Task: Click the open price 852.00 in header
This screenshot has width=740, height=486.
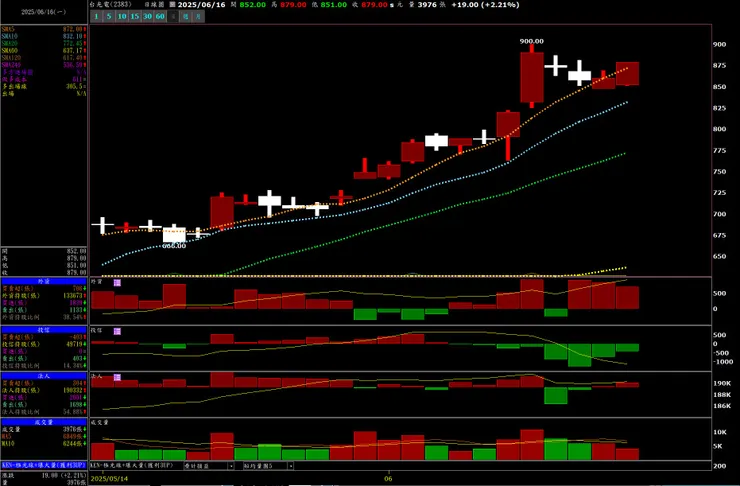Action: click(252, 5)
